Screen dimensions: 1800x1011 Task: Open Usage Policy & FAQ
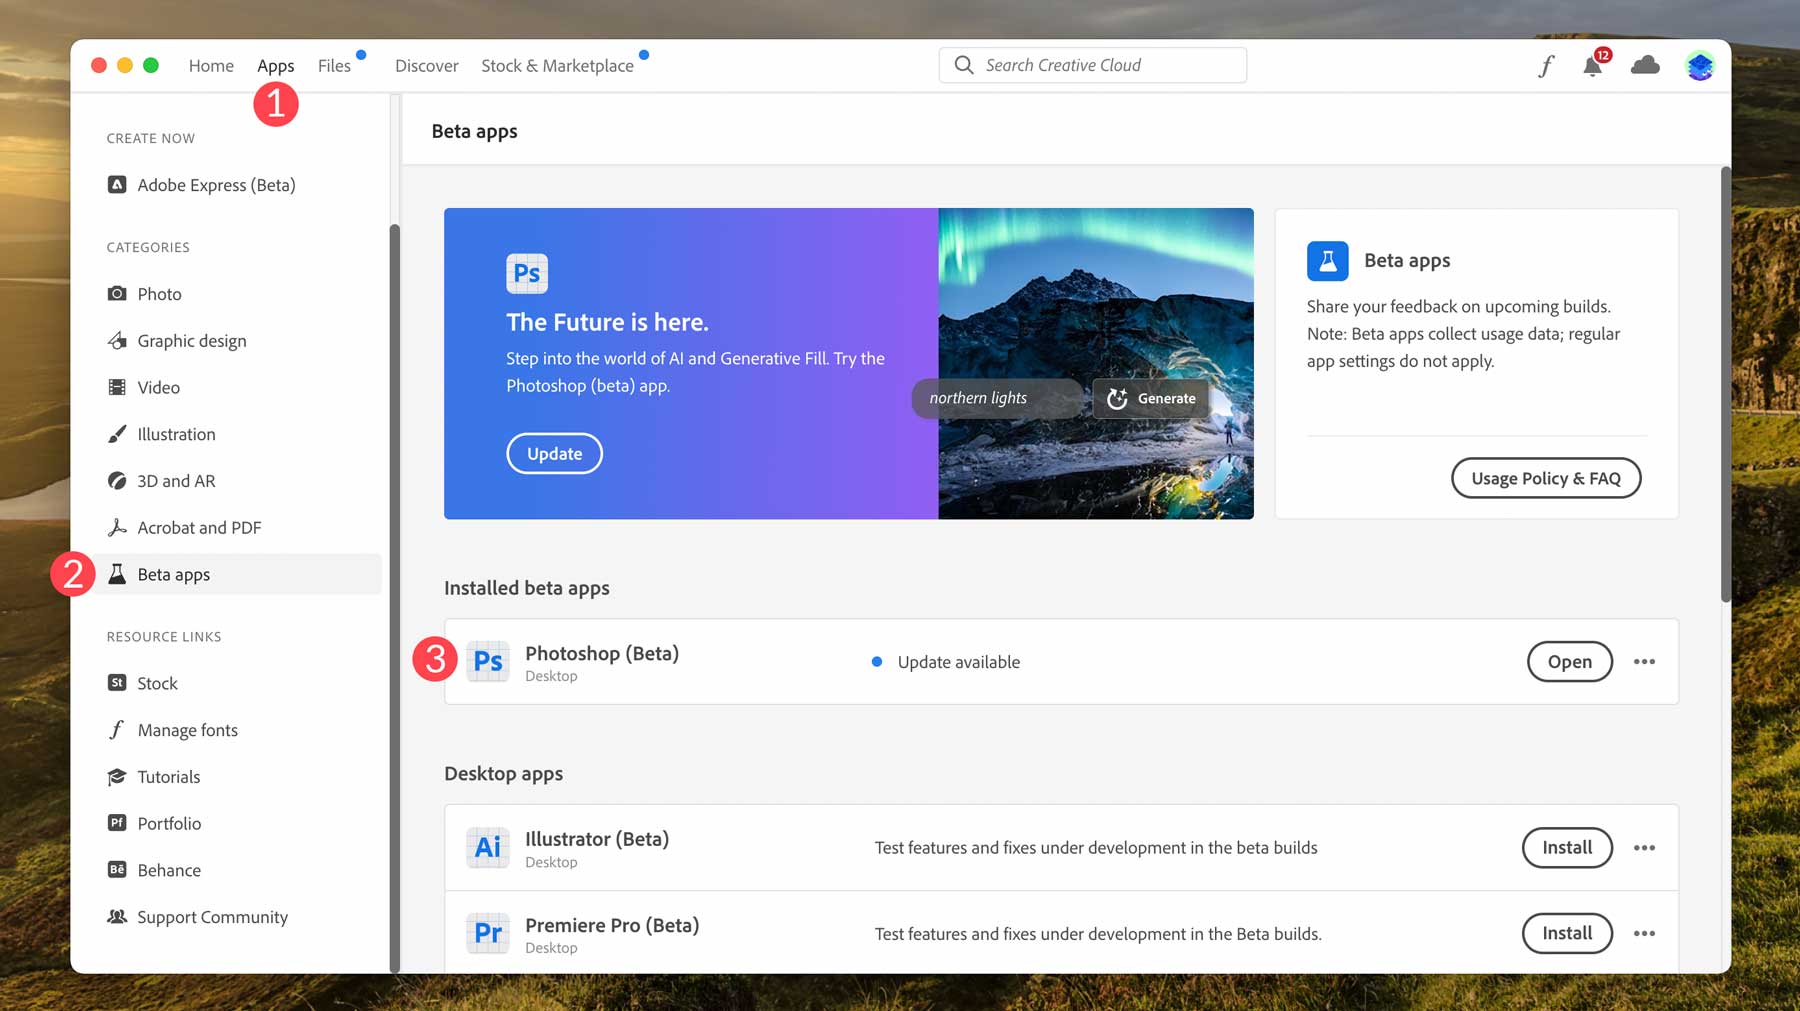pyautogui.click(x=1546, y=478)
